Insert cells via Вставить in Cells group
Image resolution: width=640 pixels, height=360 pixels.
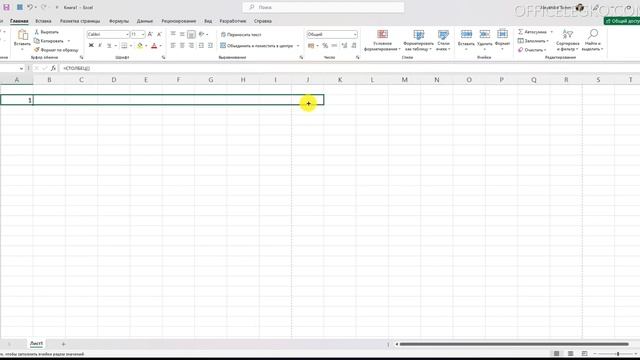point(466,40)
